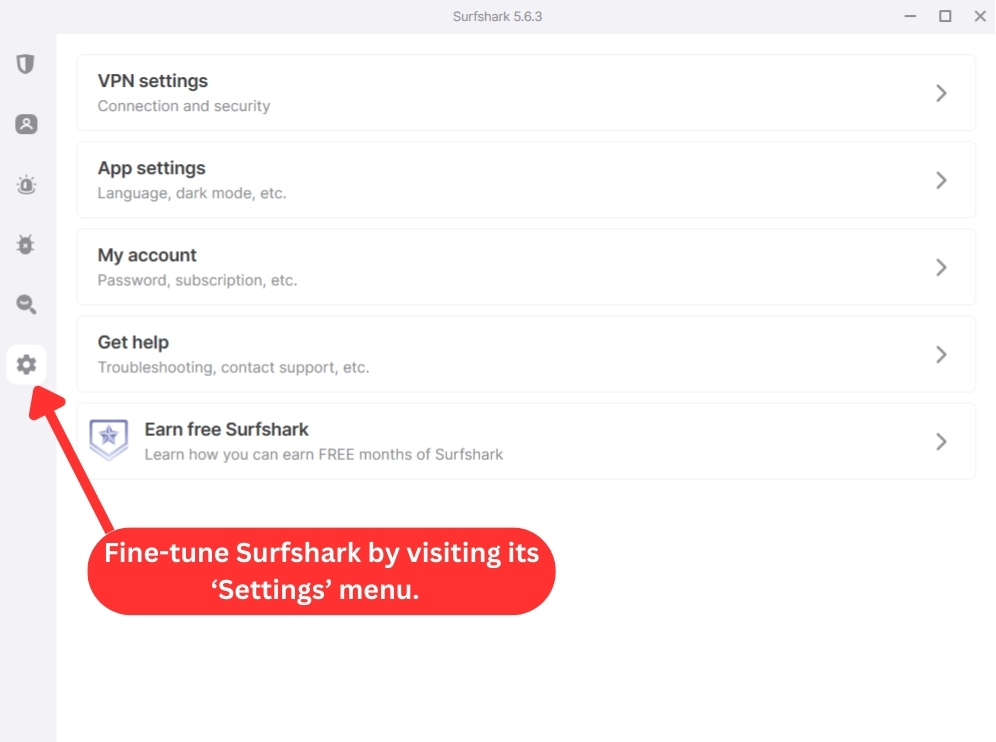Expand the App settings chevron arrow
This screenshot has width=996, height=742.
[941, 180]
